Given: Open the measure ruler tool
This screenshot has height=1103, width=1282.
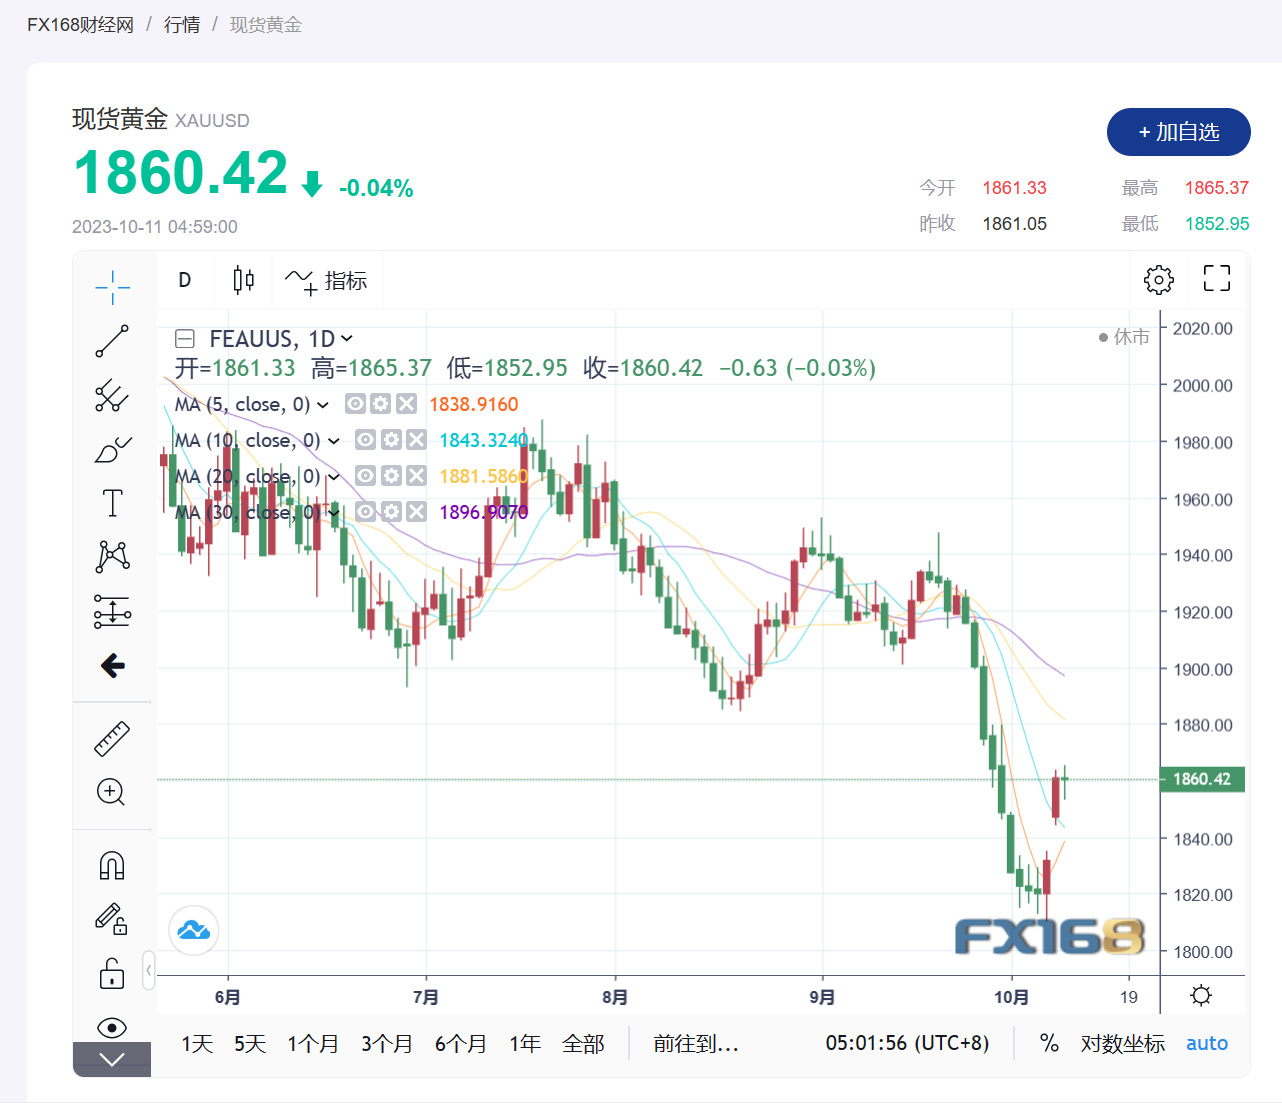Looking at the screenshot, I should pyautogui.click(x=111, y=738).
